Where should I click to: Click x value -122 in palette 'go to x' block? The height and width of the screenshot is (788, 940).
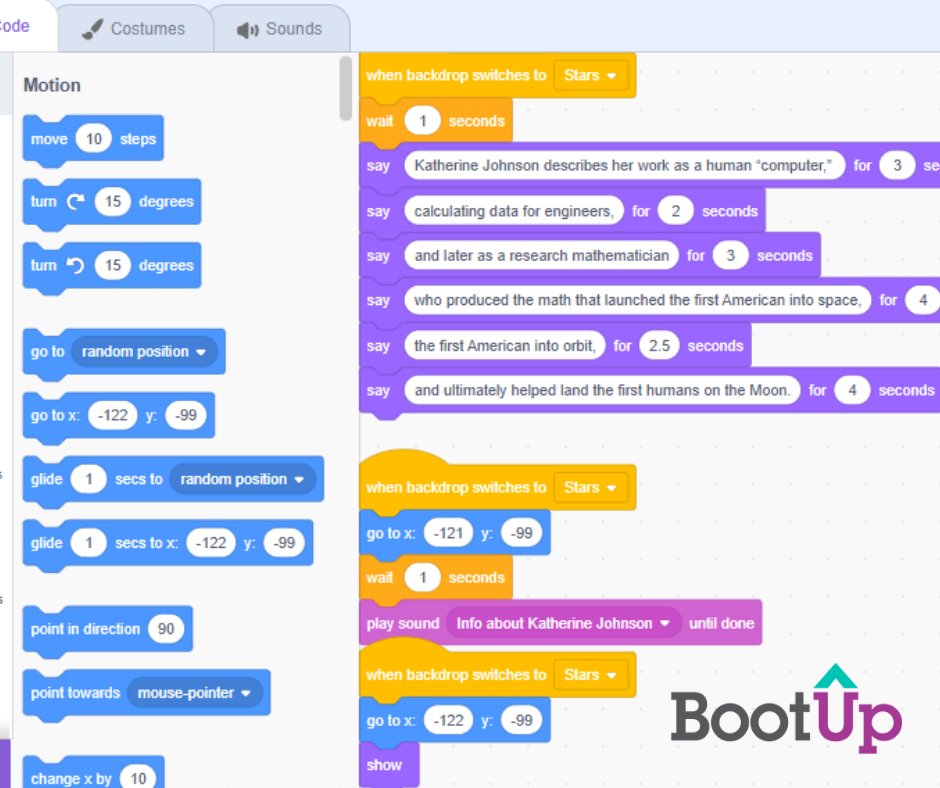tap(113, 415)
